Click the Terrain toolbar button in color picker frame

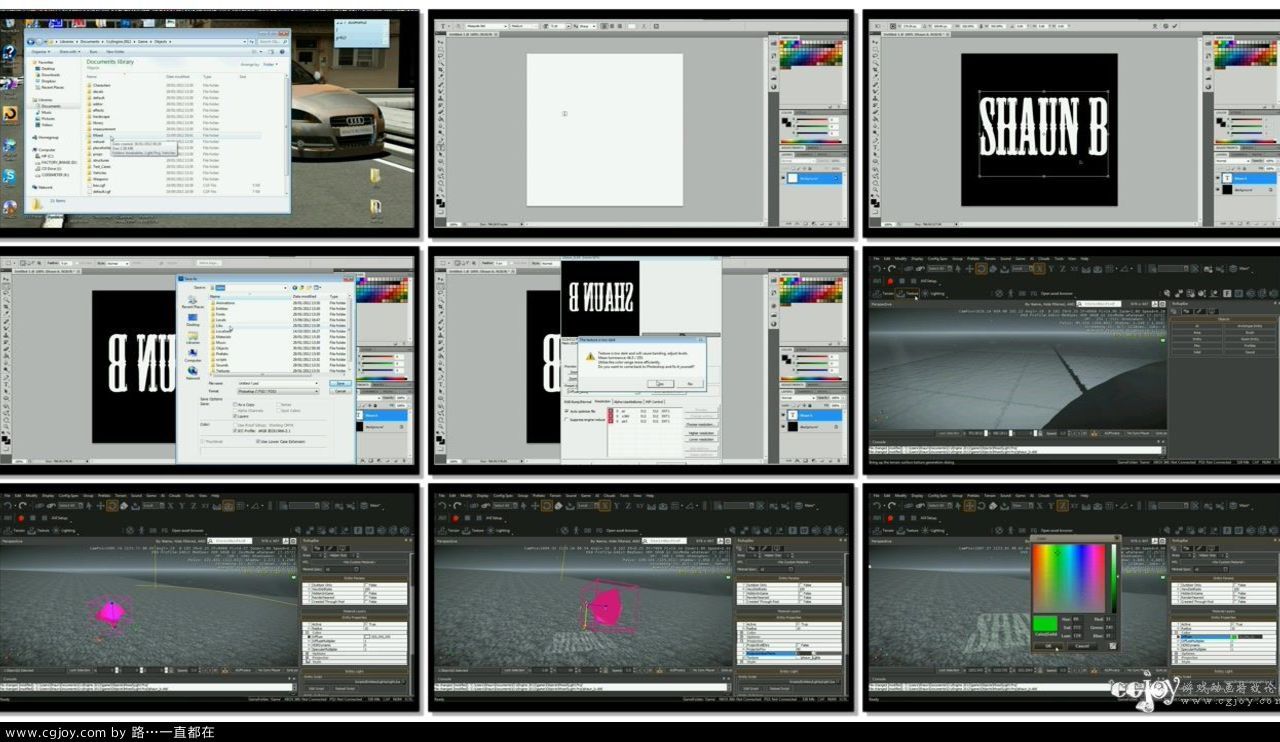pyautogui.click(x=884, y=531)
